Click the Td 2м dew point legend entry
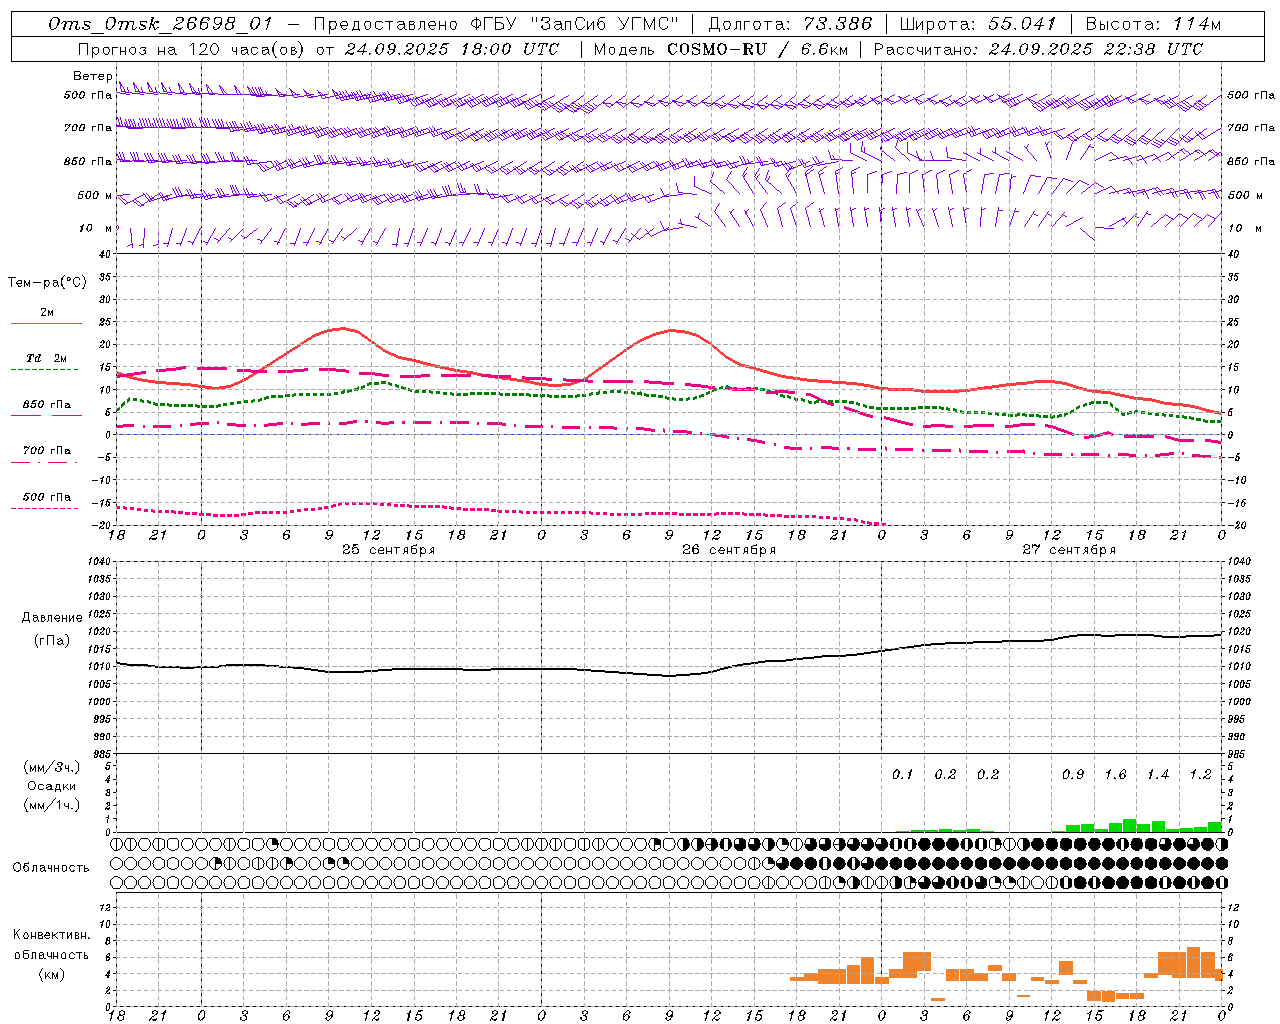Screen dimensions: 1280x1024 tap(47, 358)
